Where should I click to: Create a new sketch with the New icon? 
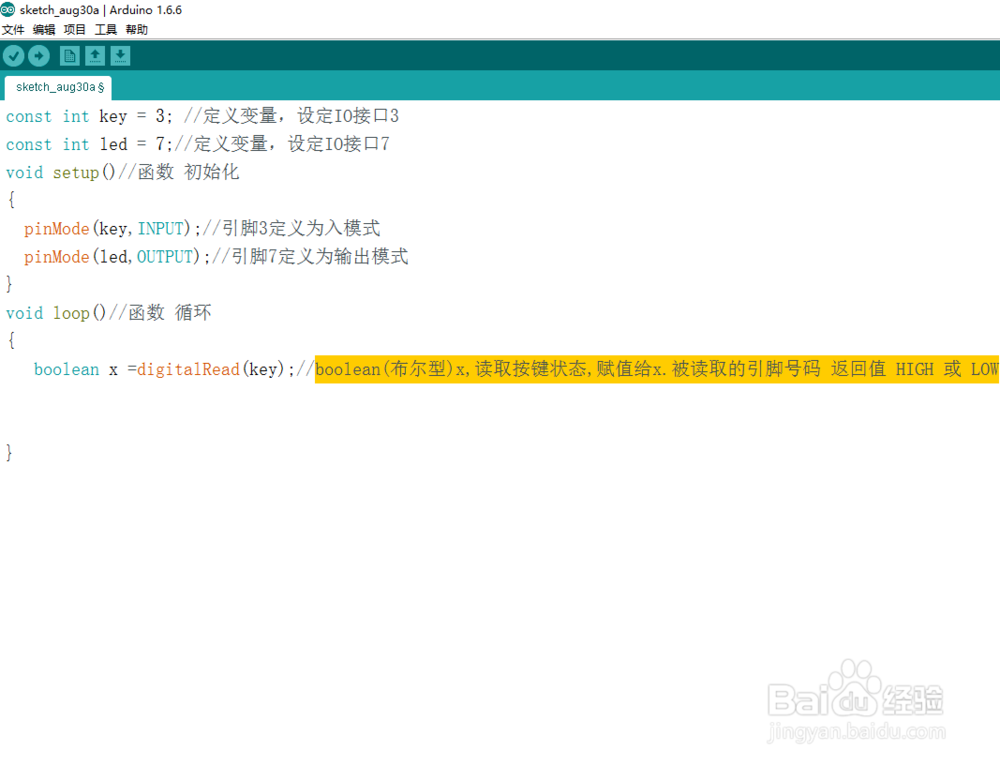pos(69,56)
